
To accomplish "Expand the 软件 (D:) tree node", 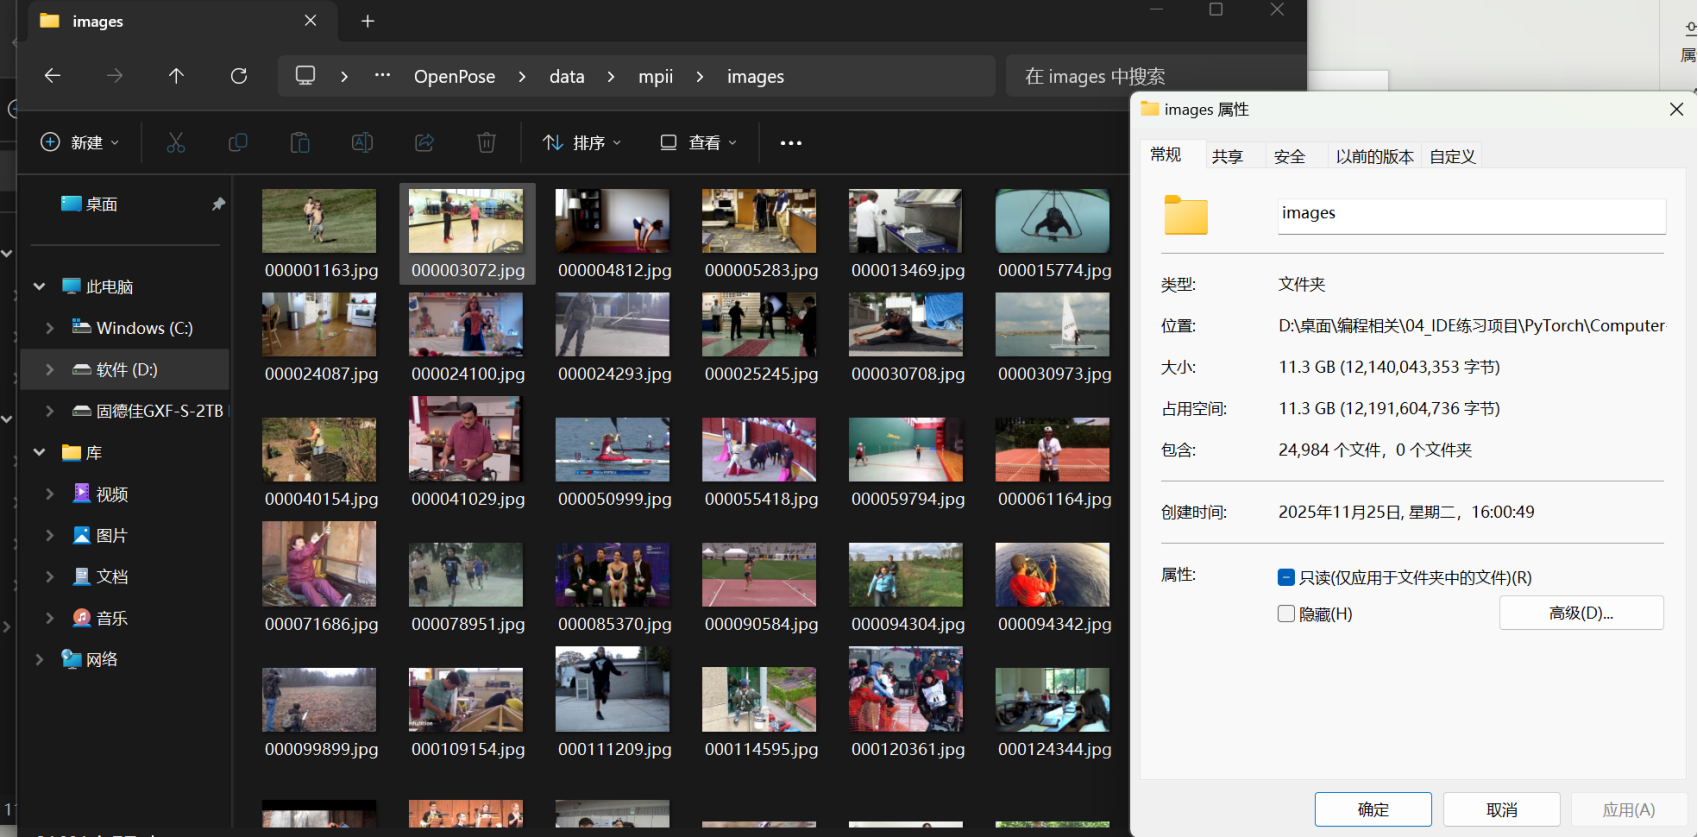I will point(50,370).
